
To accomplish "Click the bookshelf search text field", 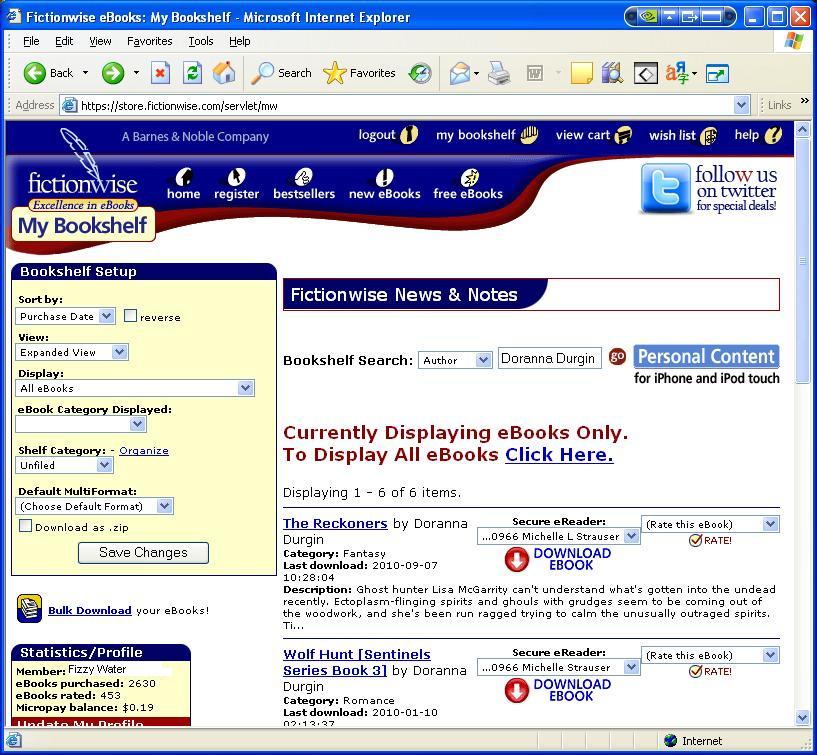I will pyautogui.click(x=550, y=358).
